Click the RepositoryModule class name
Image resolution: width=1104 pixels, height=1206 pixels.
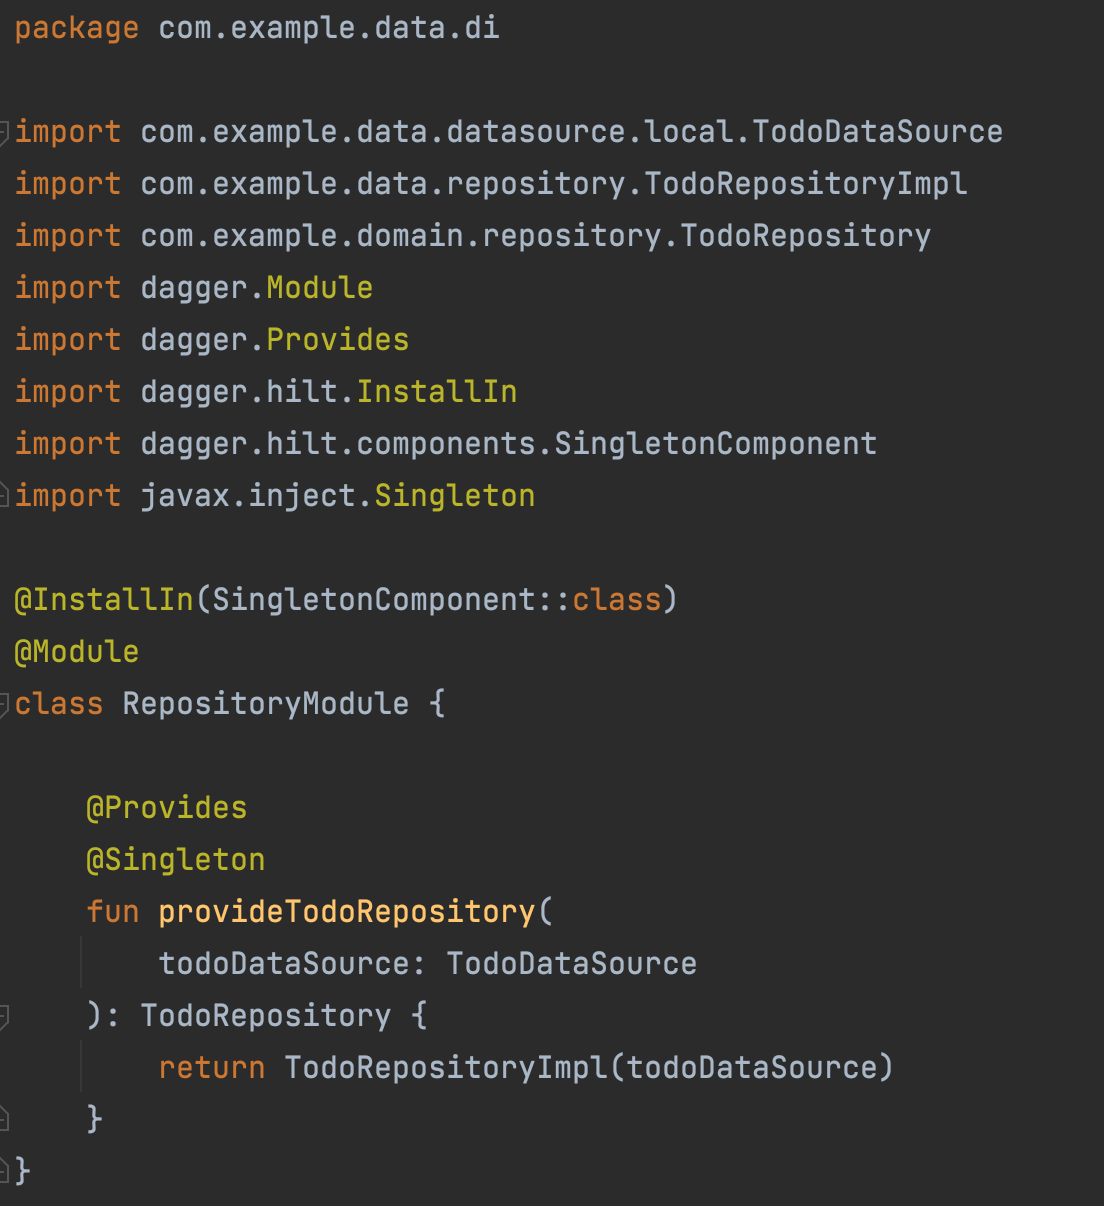[266, 703]
